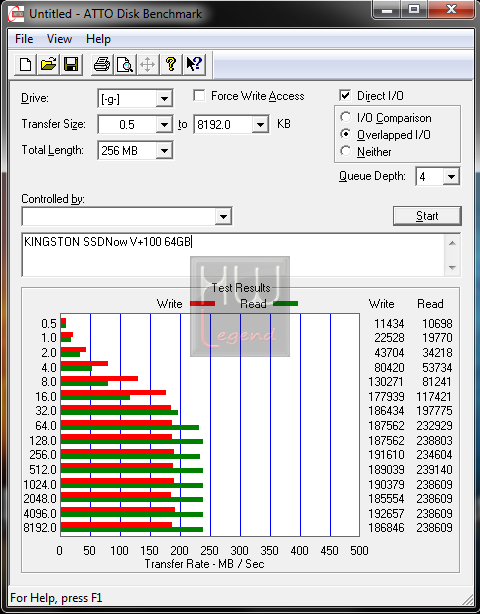
Task: Choose the Neither radio option
Action: (346, 151)
